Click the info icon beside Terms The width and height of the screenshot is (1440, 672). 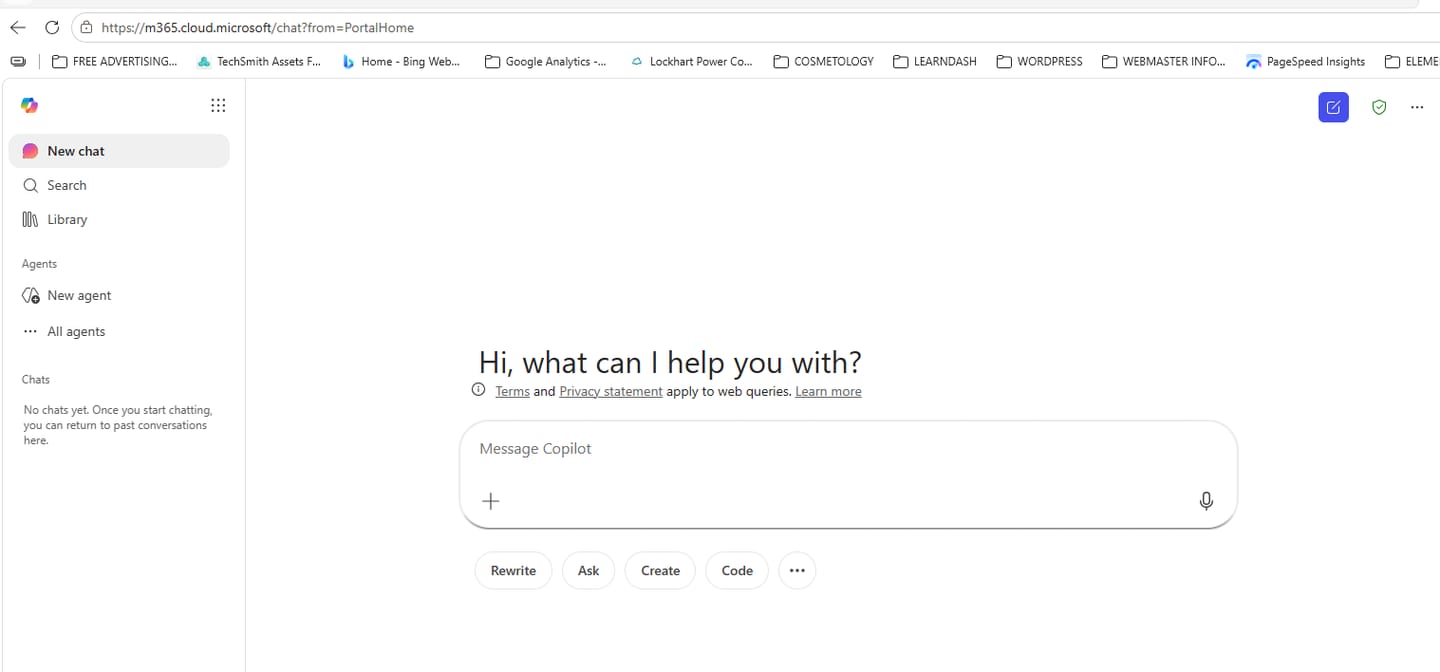(478, 390)
